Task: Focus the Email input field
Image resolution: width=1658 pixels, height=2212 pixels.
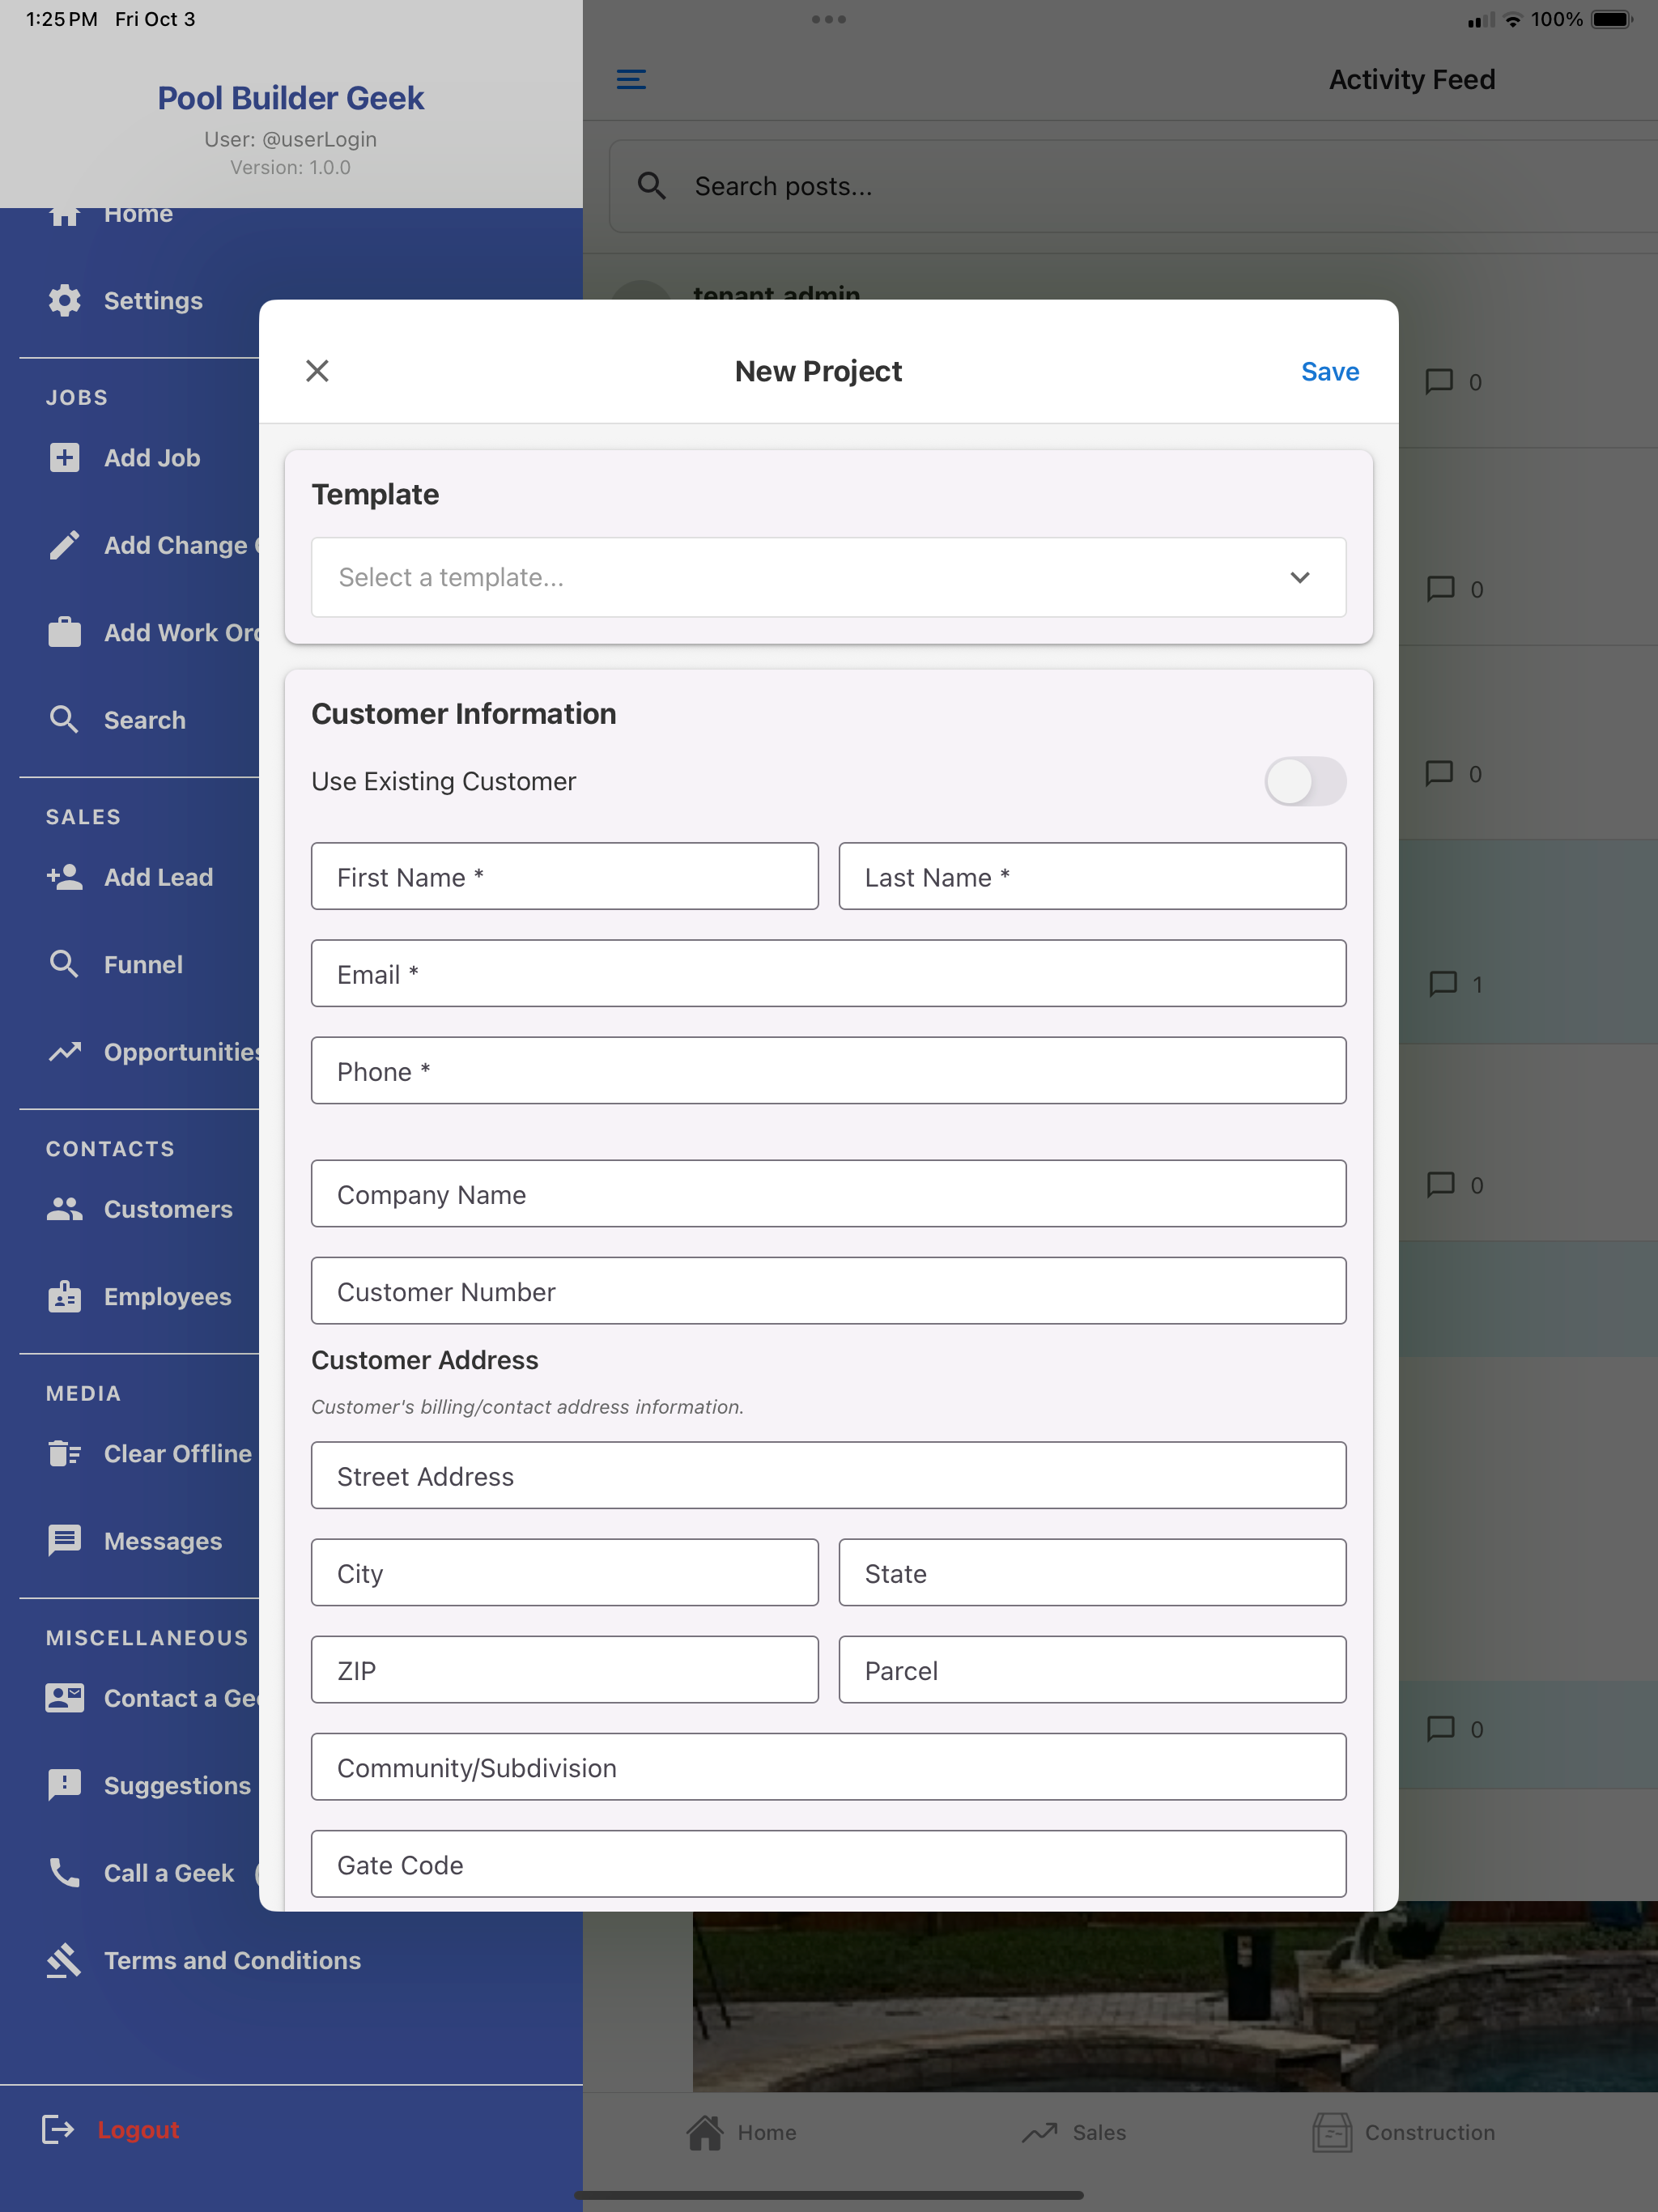Action: [828, 973]
